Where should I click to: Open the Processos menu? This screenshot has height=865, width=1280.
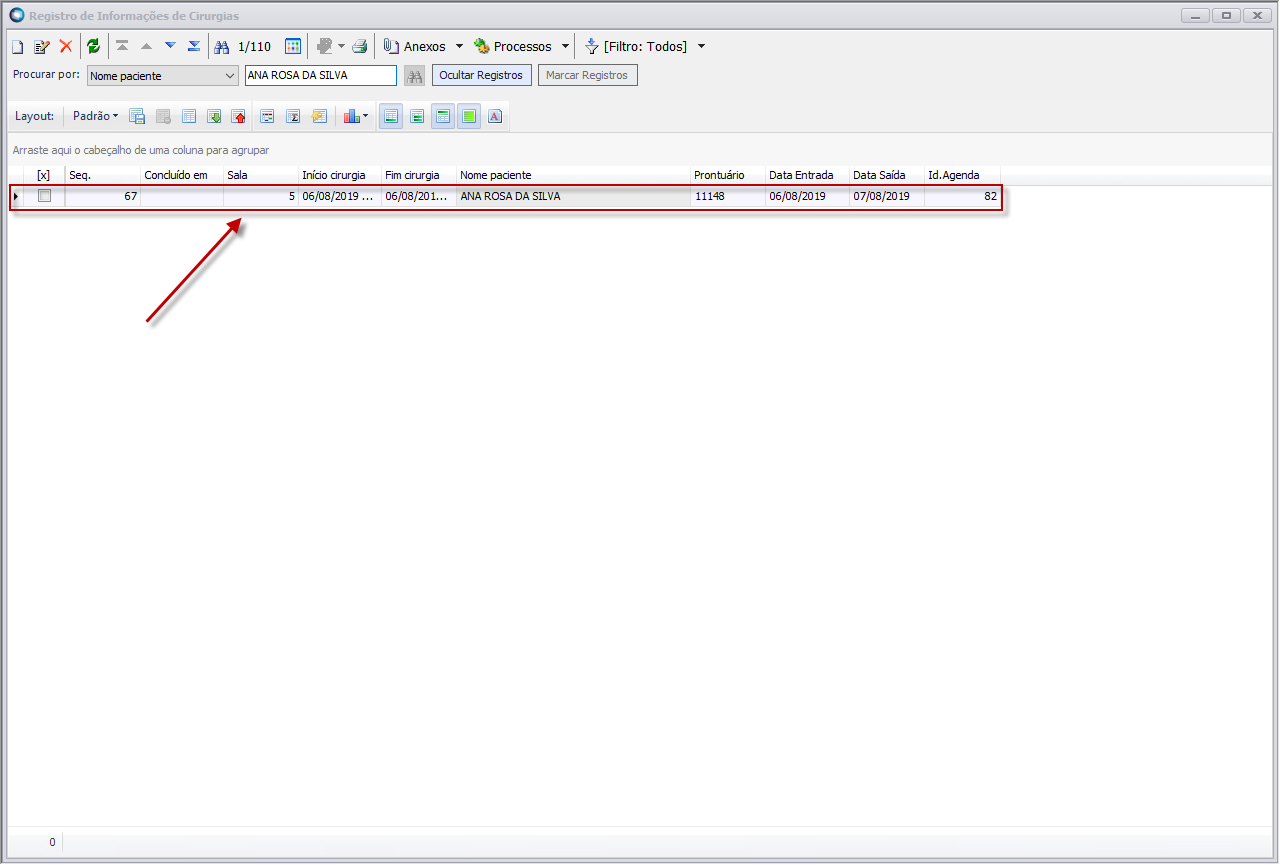click(x=513, y=46)
